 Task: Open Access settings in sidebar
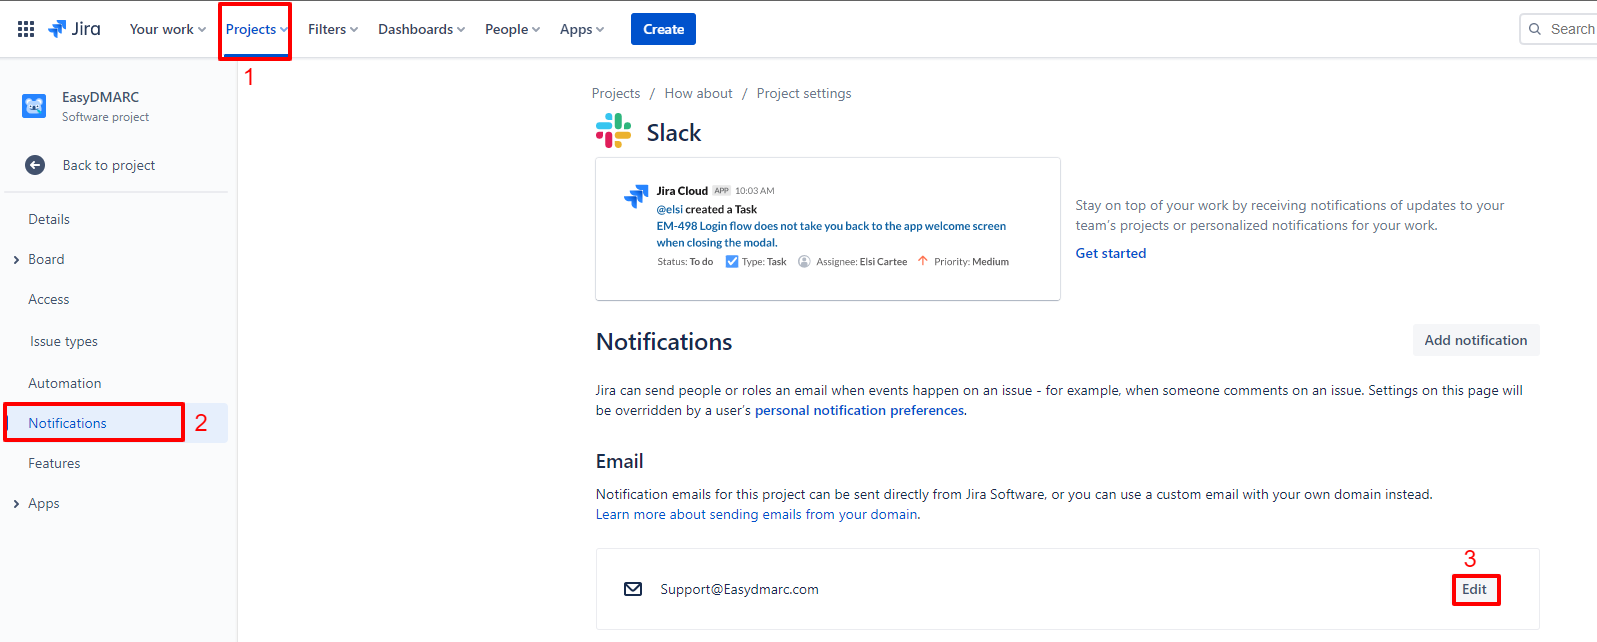(x=49, y=299)
